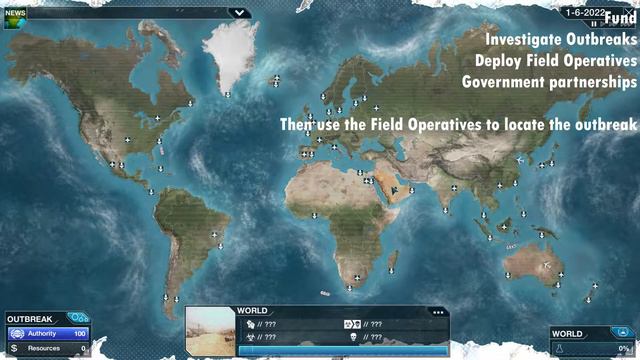Select the Great Lakes airport marker
640x360 pixels.
[x=158, y=118]
